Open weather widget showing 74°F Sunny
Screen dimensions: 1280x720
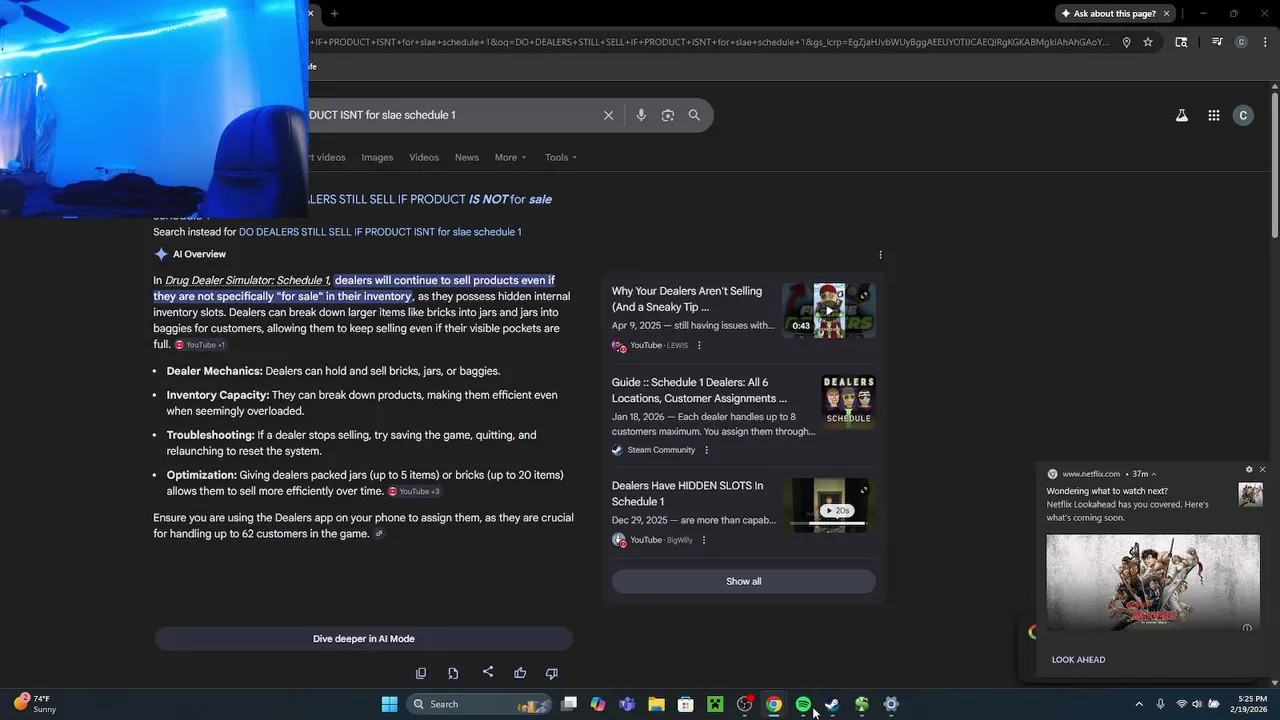click(35, 704)
